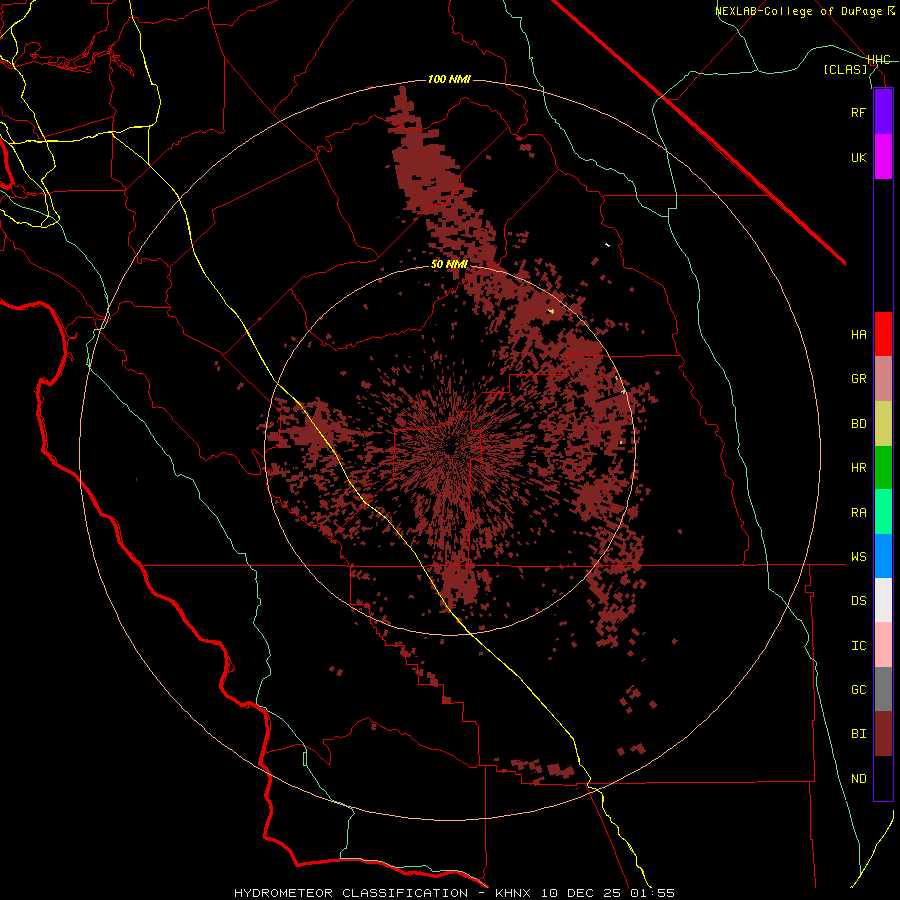Click the HA red legend swatch
The width and height of the screenshot is (900, 900).
pos(883,334)
